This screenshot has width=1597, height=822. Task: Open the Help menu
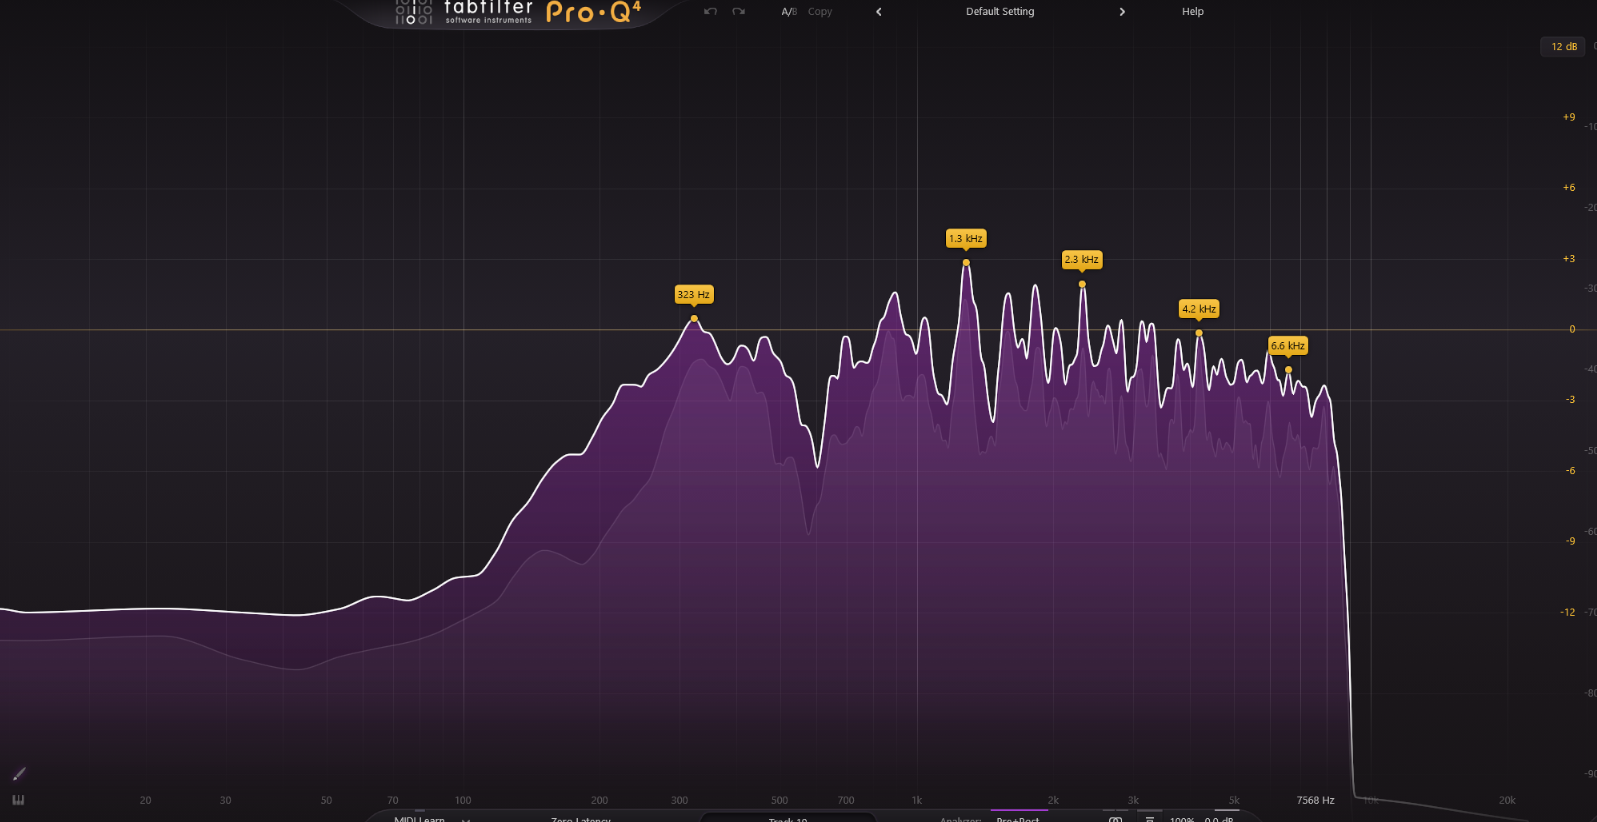coord(1193,12)
